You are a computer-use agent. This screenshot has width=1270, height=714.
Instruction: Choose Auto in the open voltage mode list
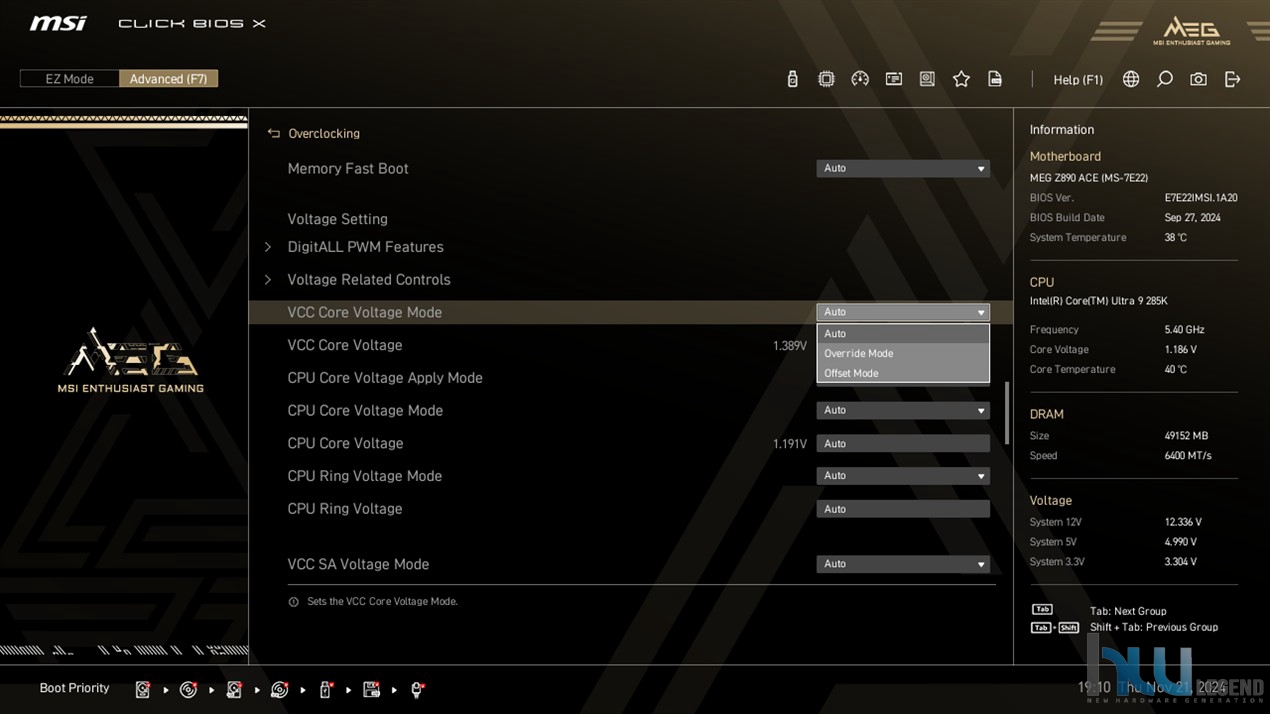(903, 334)
